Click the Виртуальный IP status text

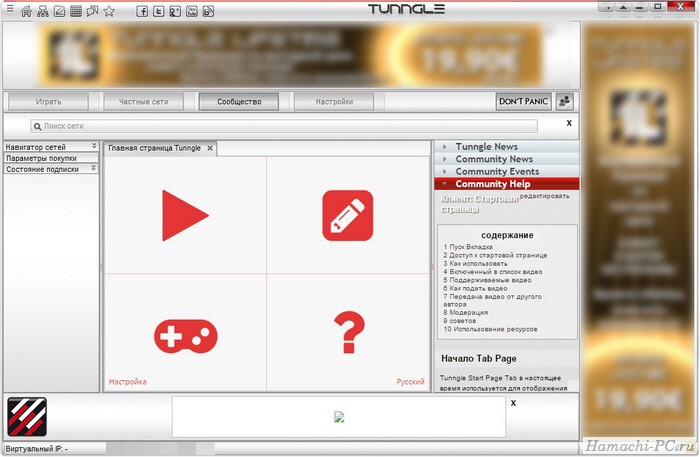point(37,449)
